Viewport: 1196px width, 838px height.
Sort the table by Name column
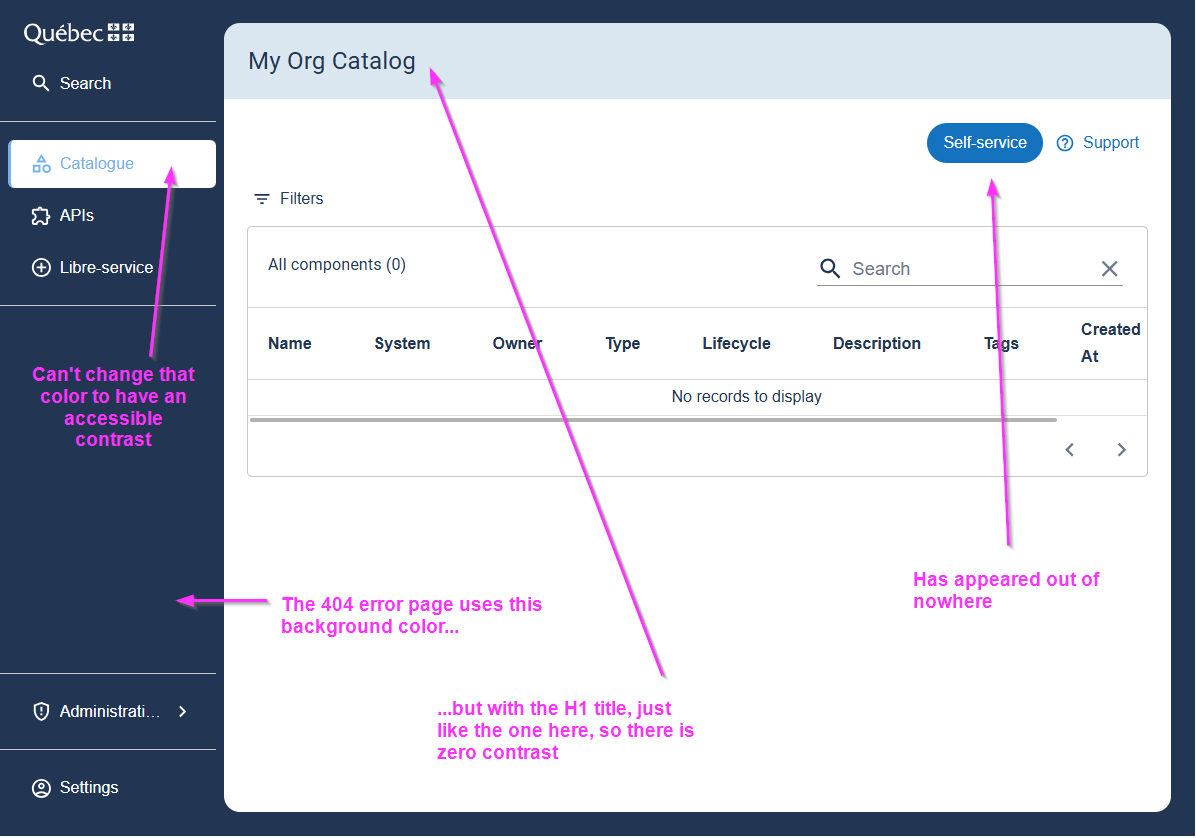pos(290,344)
